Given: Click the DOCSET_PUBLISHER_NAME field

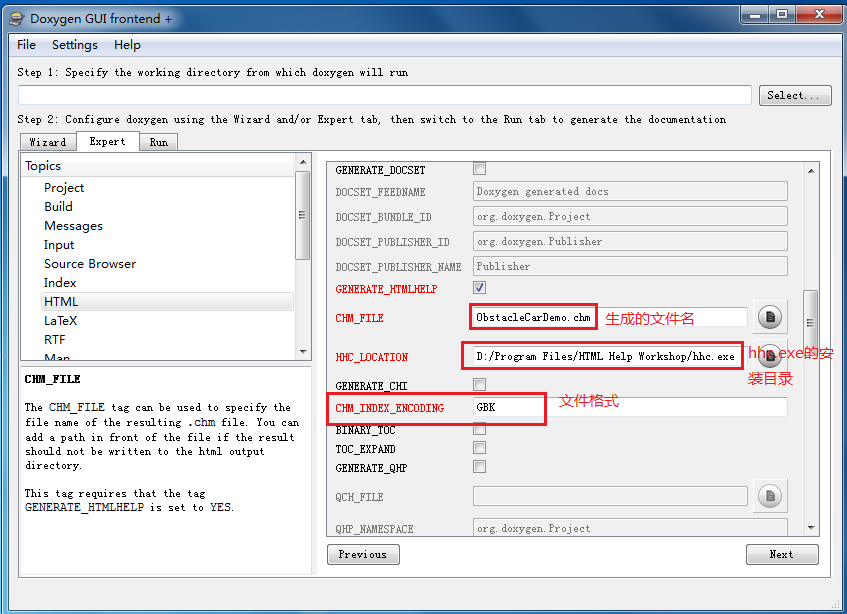Looking at the screenshot, I should tap(630, 266).
